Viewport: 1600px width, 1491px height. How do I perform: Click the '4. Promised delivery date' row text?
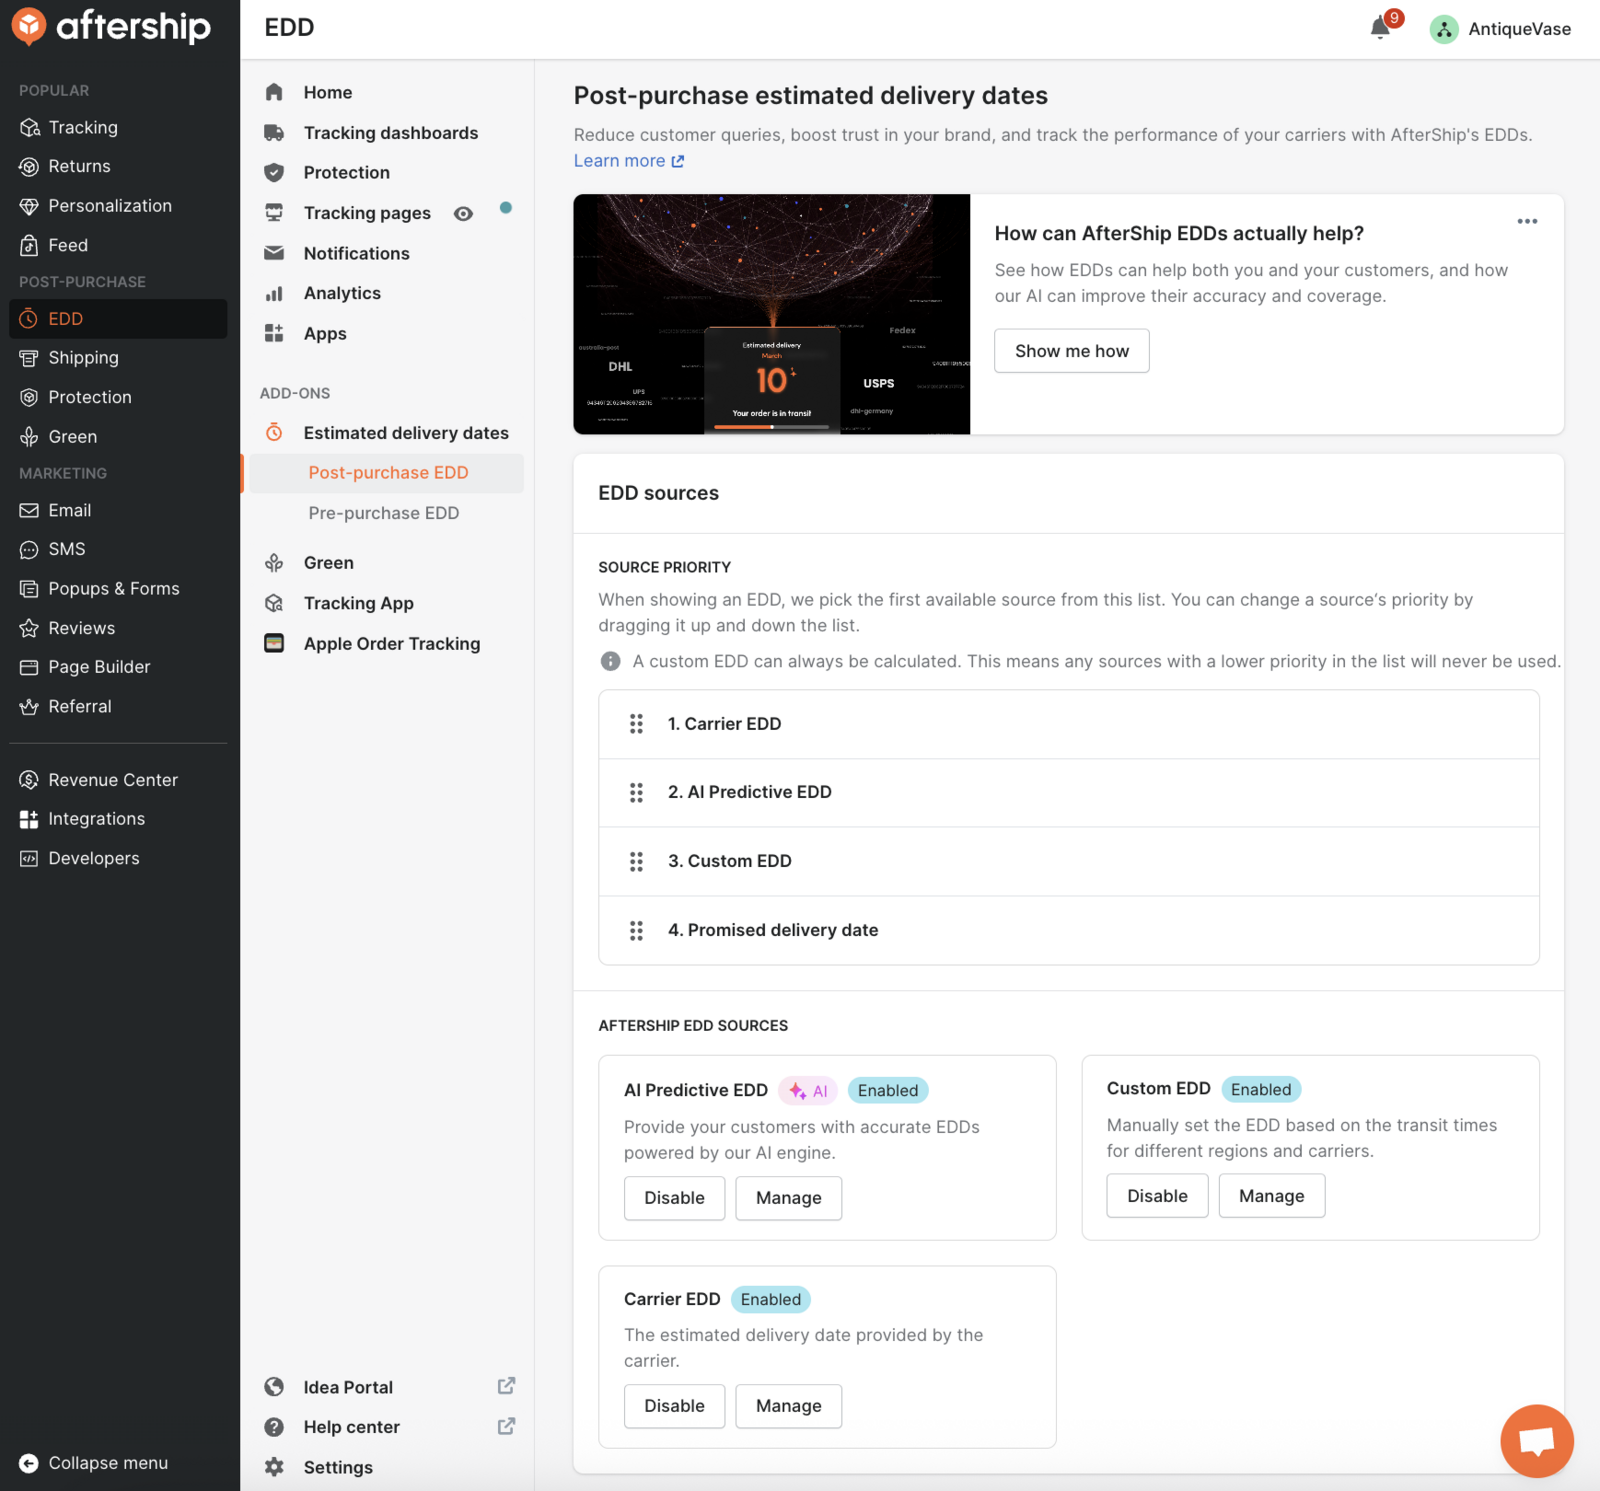click(773, 930)
